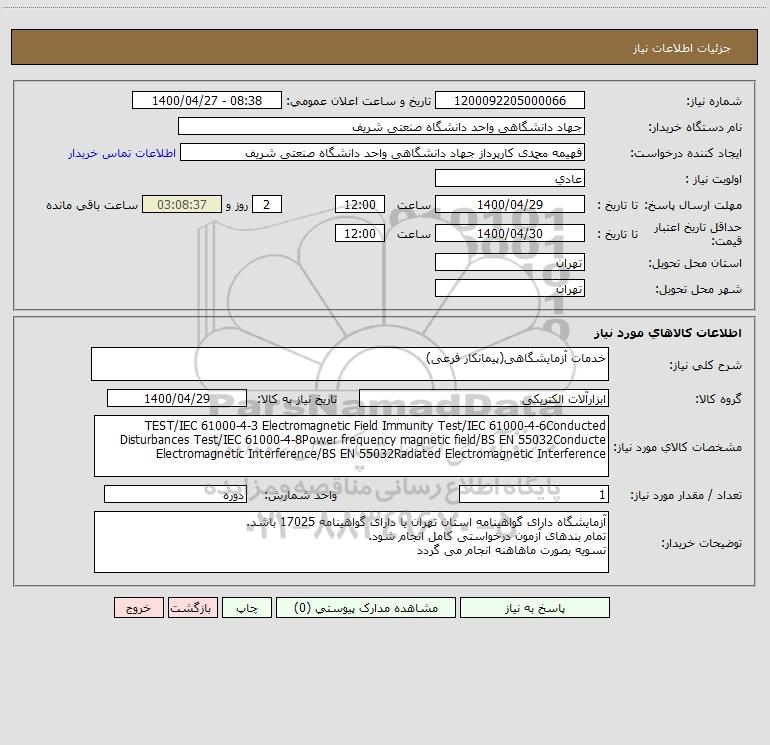Click the price validity date 1400/04/30 field
Viewport: 770px width, 745px height.
(510, 233)
